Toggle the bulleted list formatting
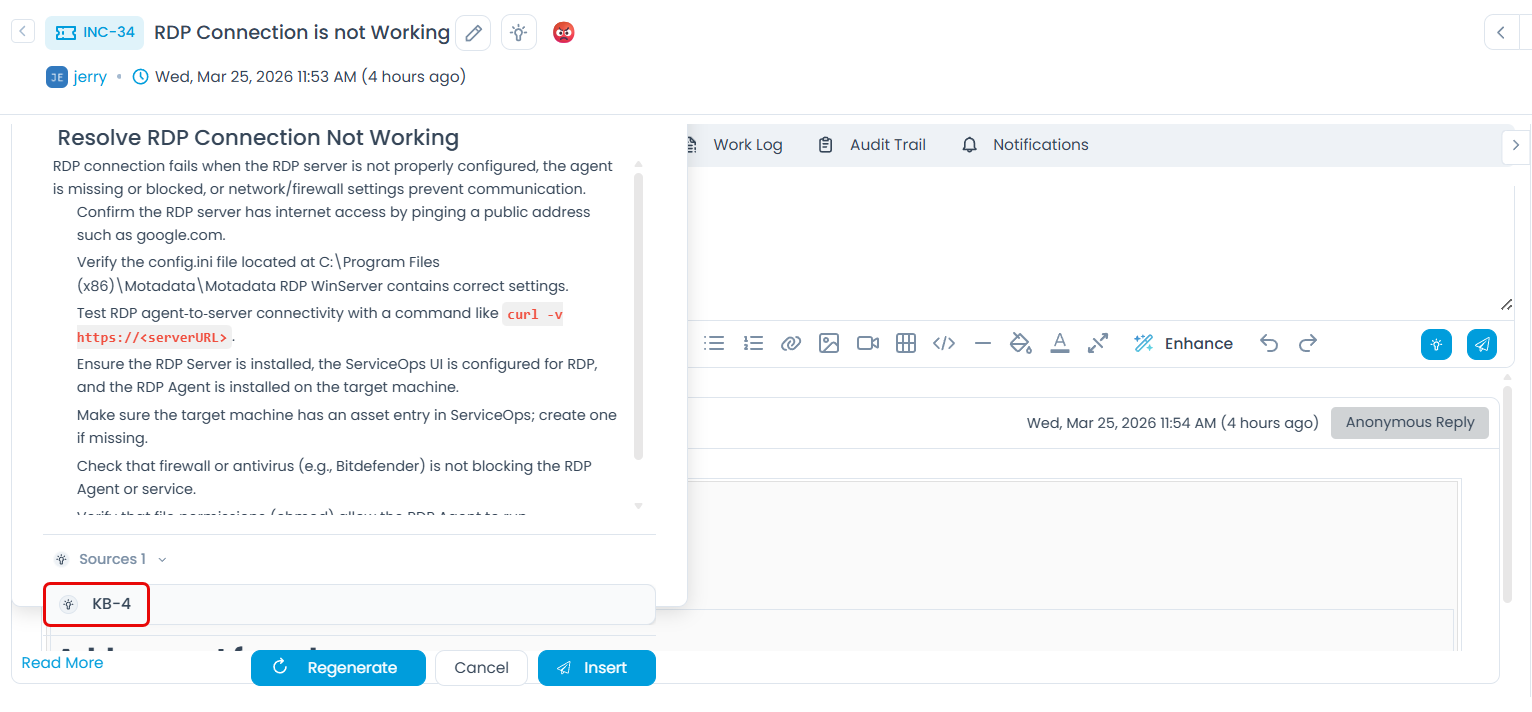The width and height of the screenshot is (1532, 712). (714, 343)
